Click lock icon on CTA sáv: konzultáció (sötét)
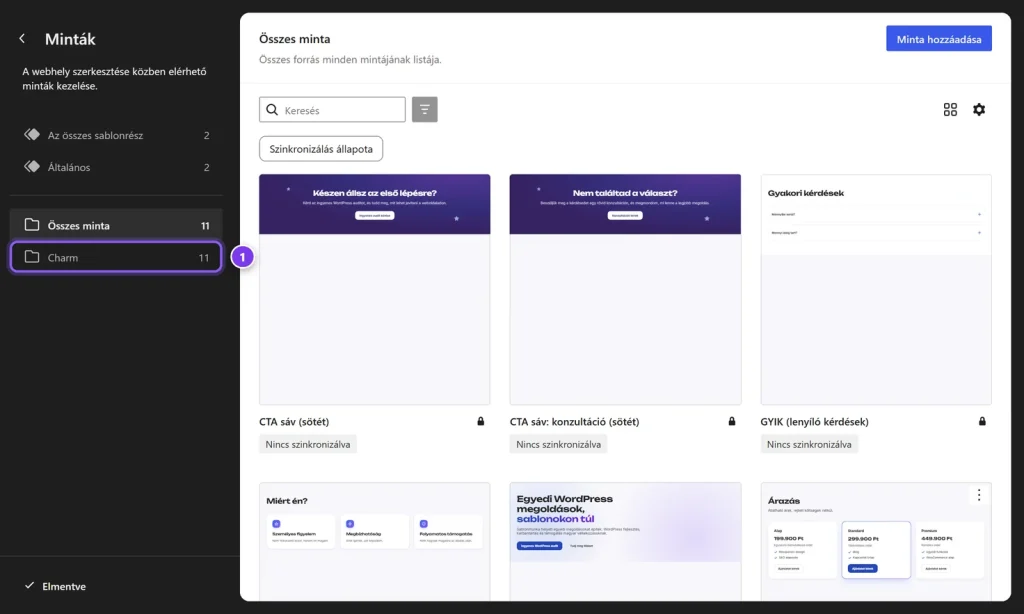The height and width of the screenshot is (614, 1024). pyautogui.click(x=731, y=421)
